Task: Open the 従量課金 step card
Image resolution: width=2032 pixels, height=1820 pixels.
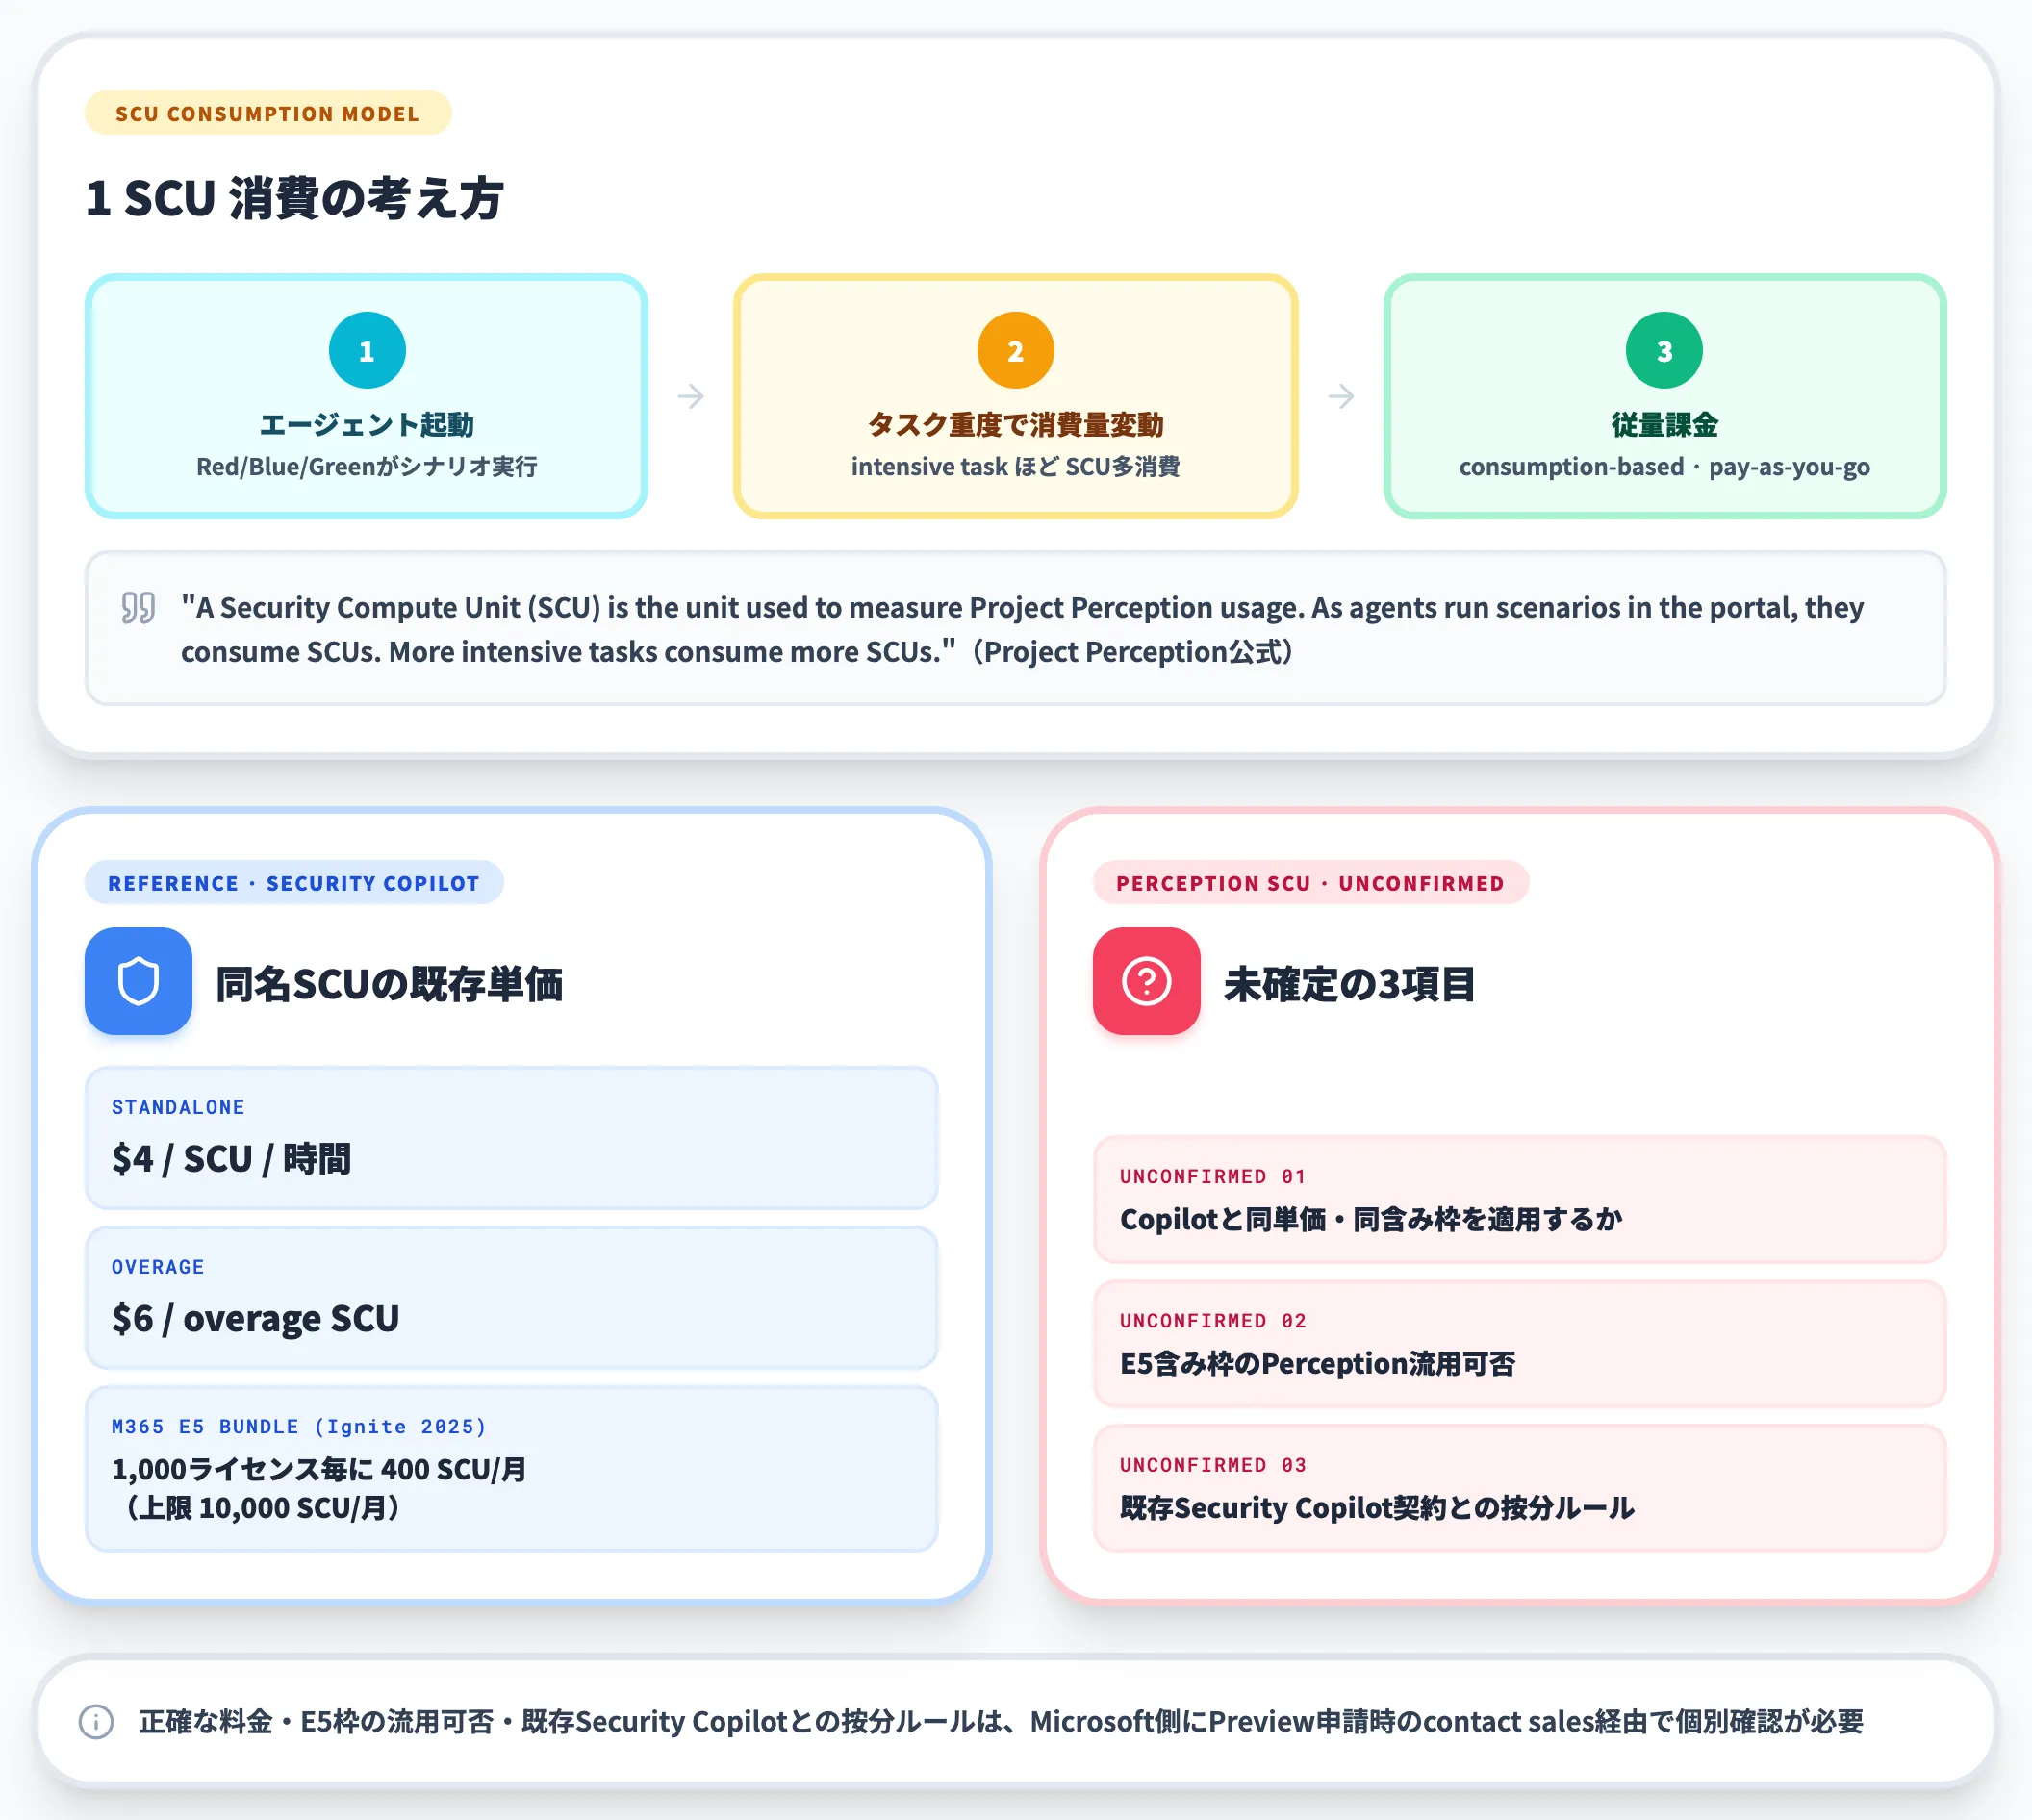Action: pyautogui.click(x=1665, y=397)
